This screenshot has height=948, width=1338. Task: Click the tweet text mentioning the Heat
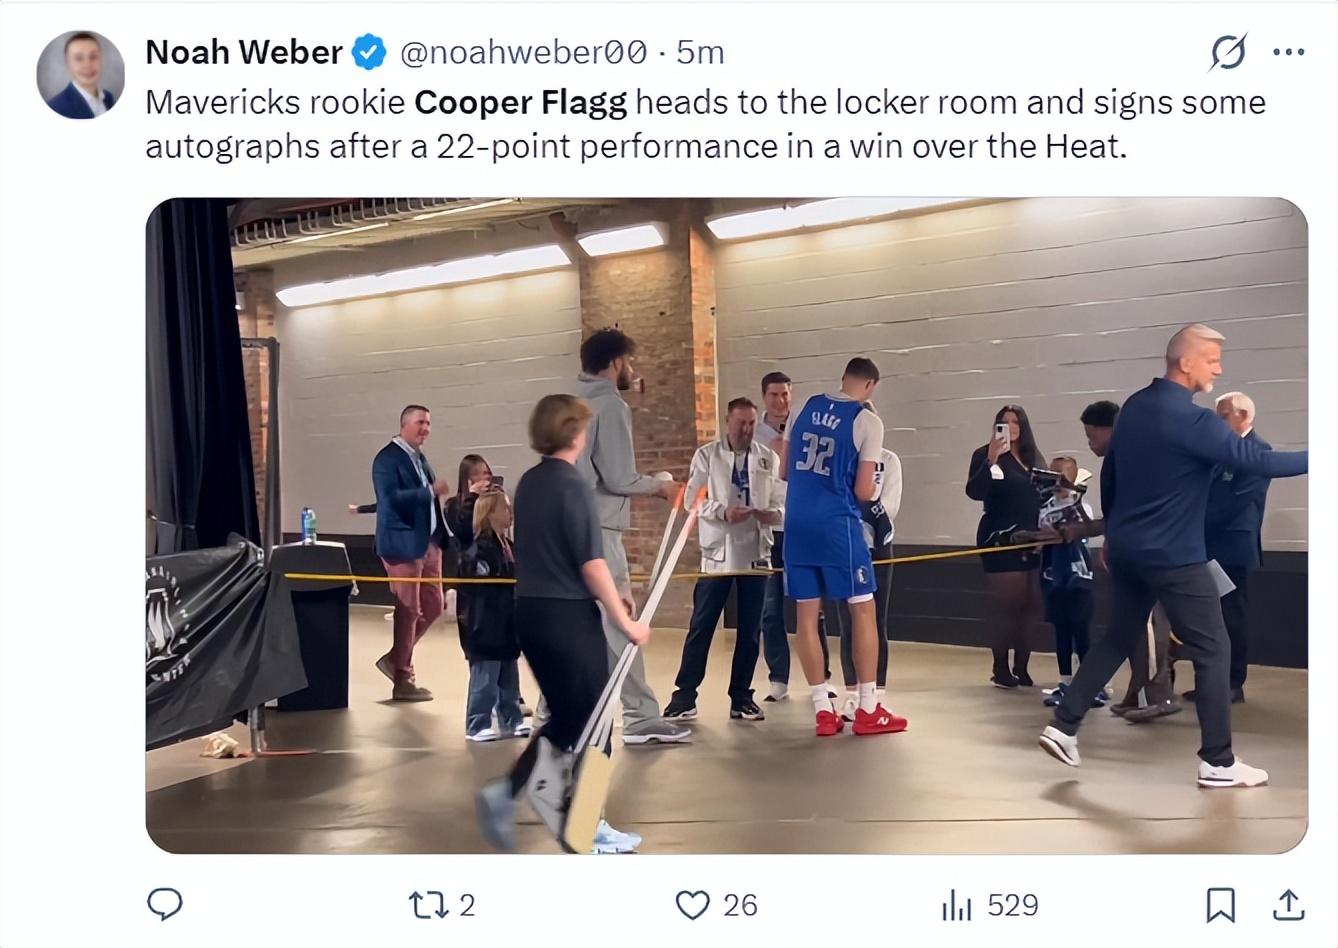[x=1086, y=146]
